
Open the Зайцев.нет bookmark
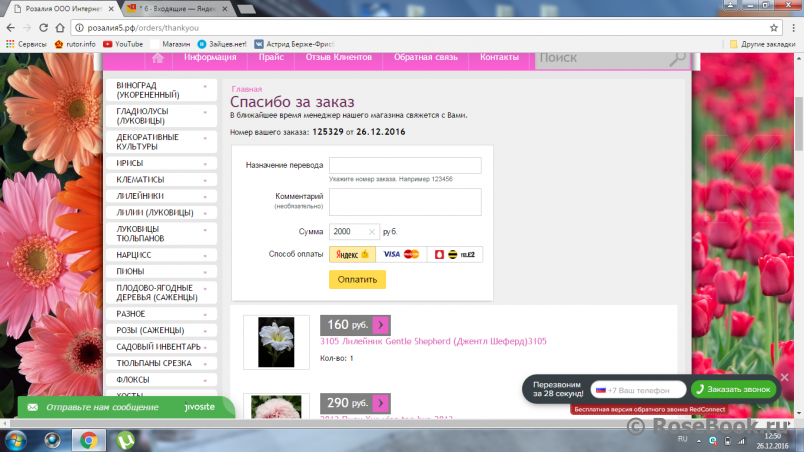tap(222, 44)
